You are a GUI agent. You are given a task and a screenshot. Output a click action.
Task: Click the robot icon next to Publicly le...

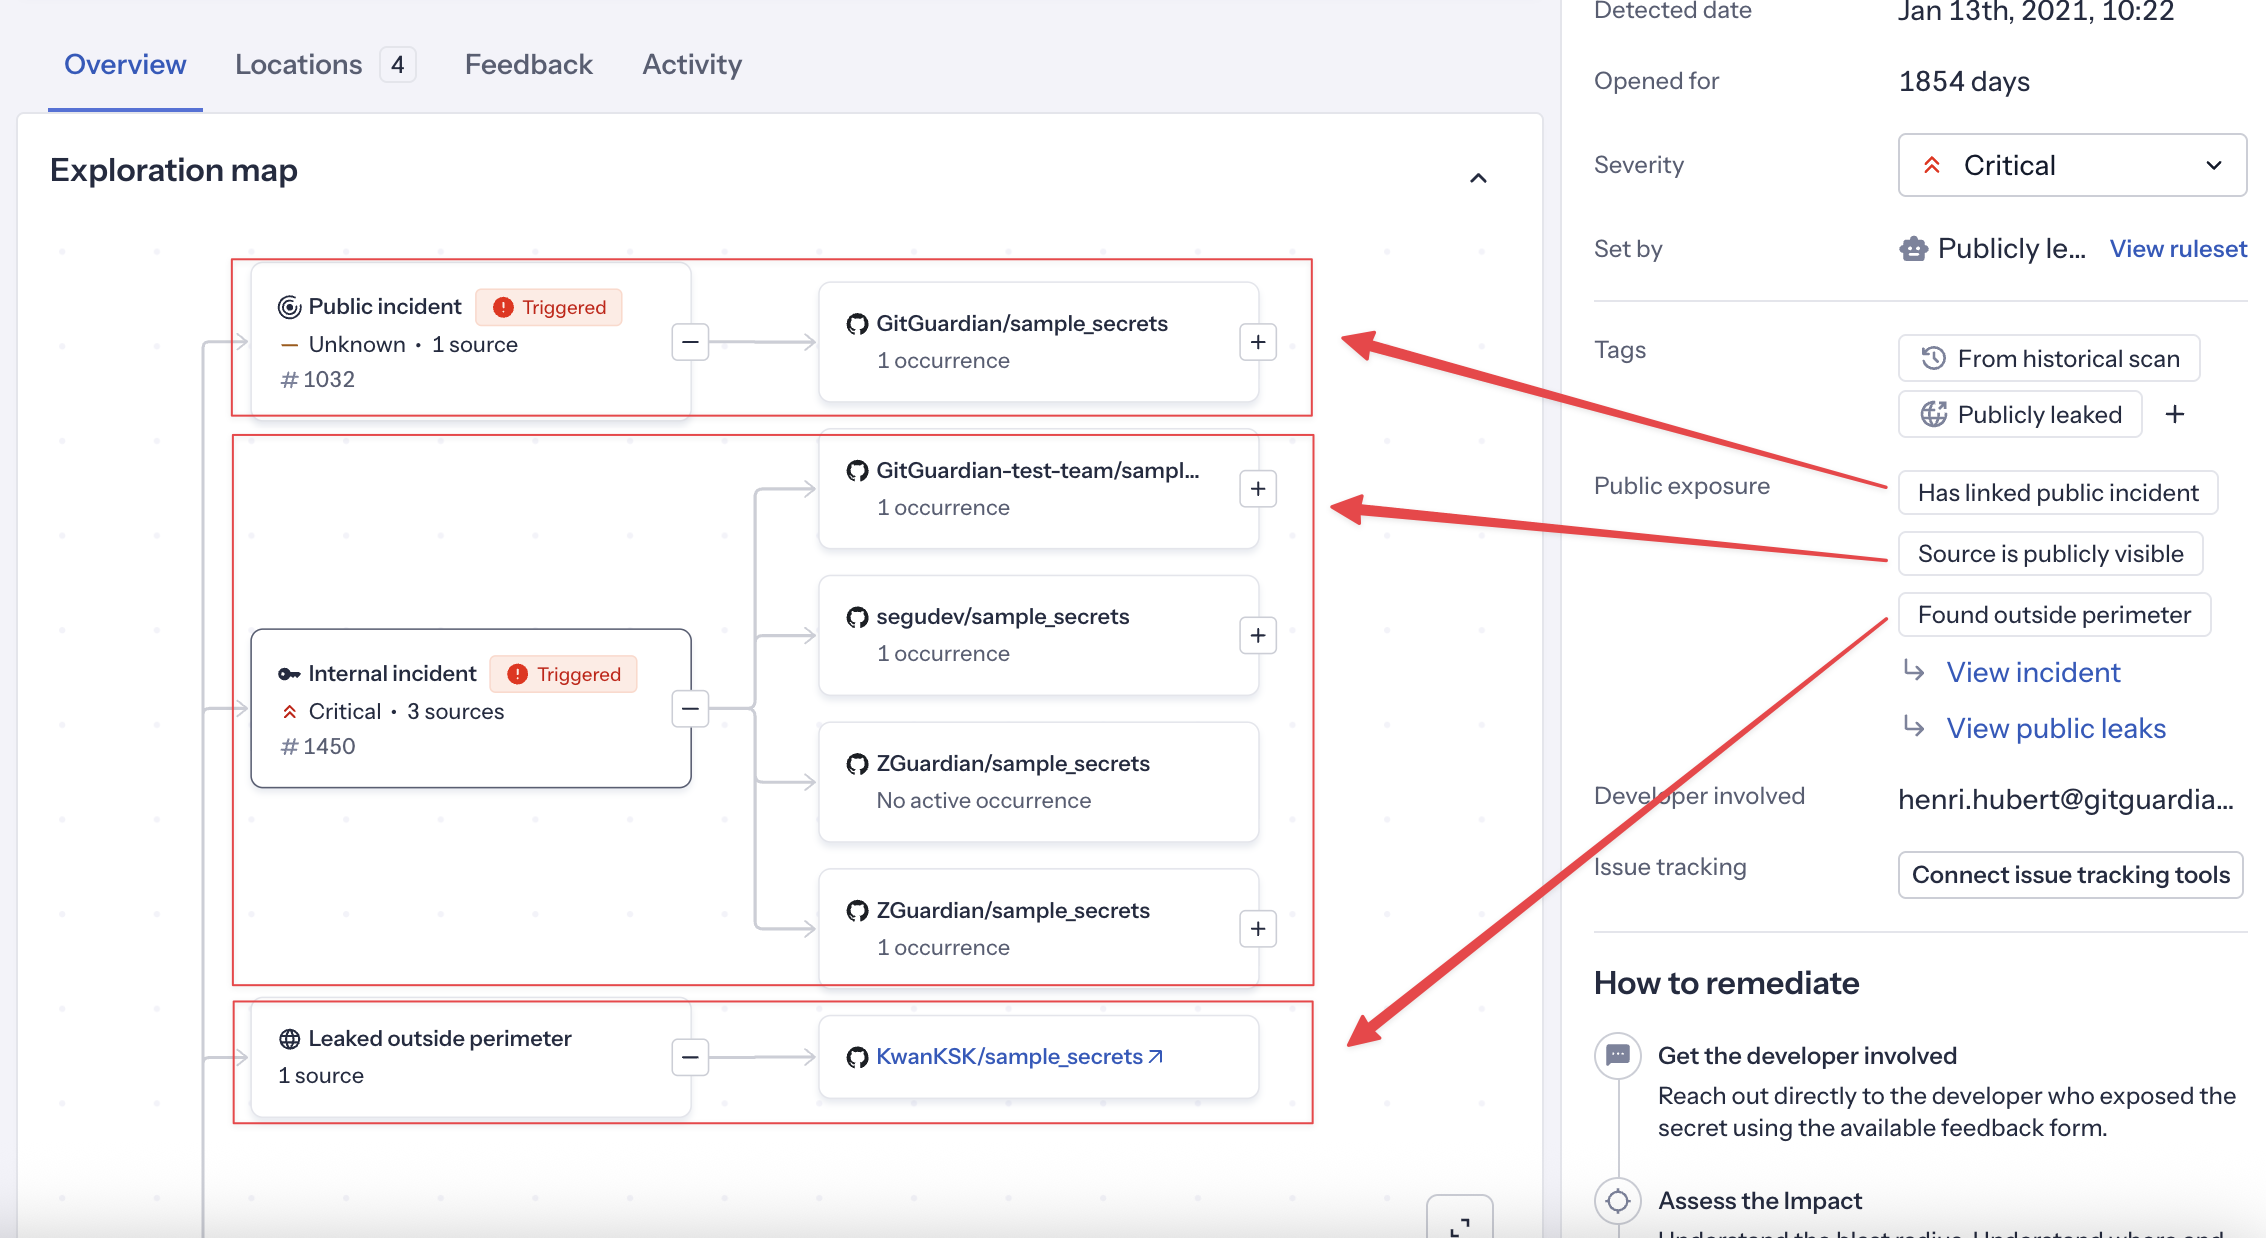point(1913,249)
